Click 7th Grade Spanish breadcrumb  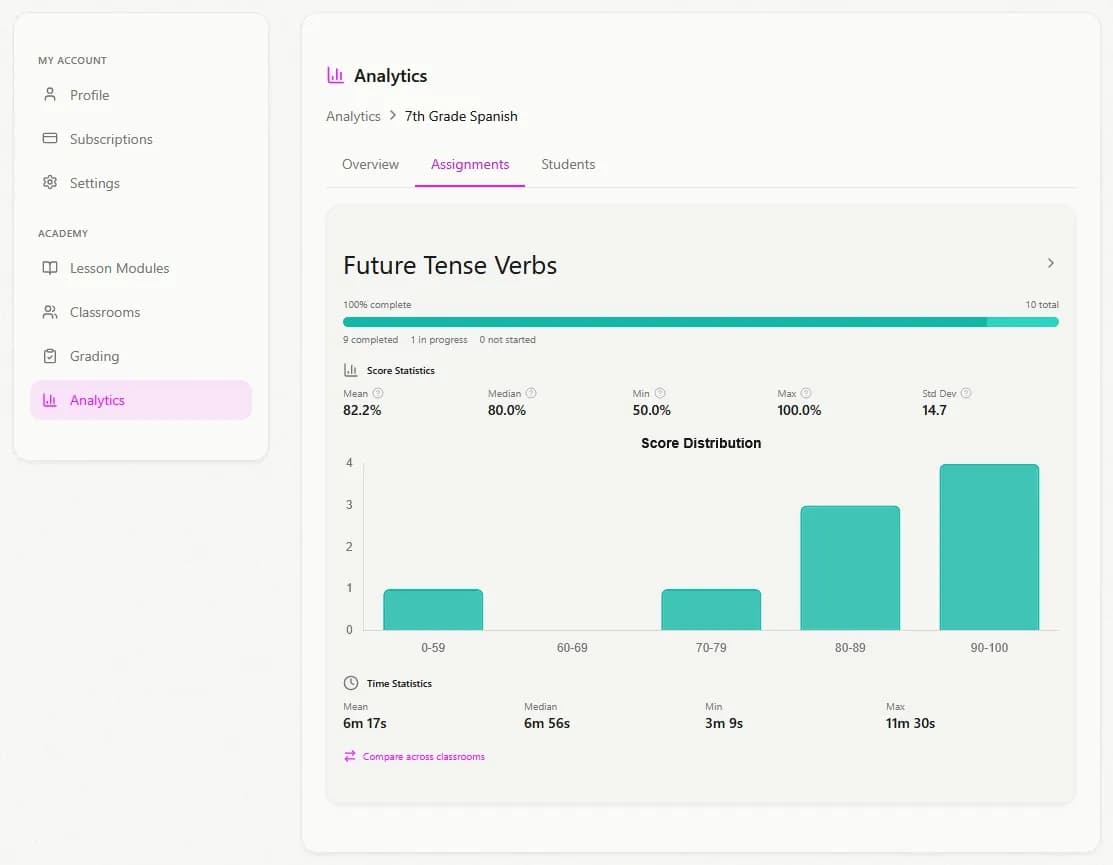pos(461,116)
